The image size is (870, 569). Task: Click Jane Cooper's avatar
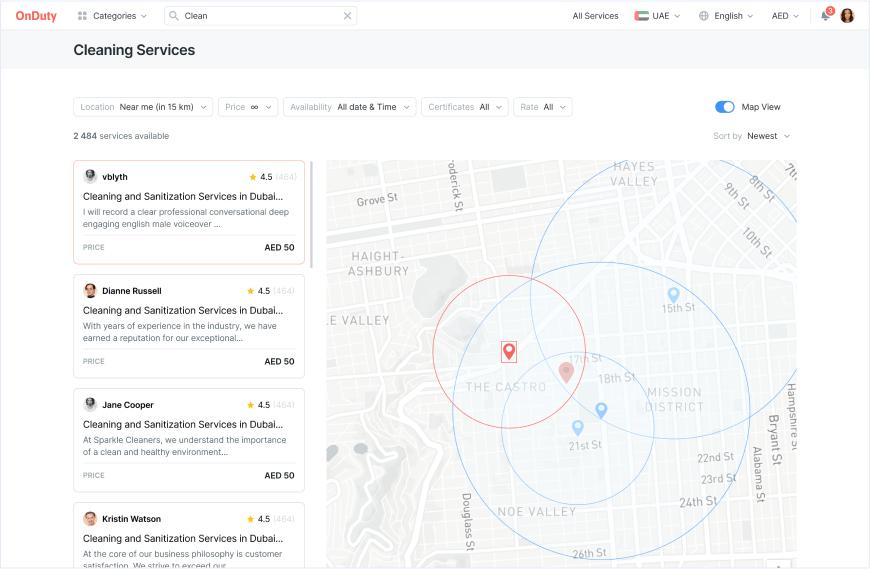pyautogui.click(x=90, y=404)
